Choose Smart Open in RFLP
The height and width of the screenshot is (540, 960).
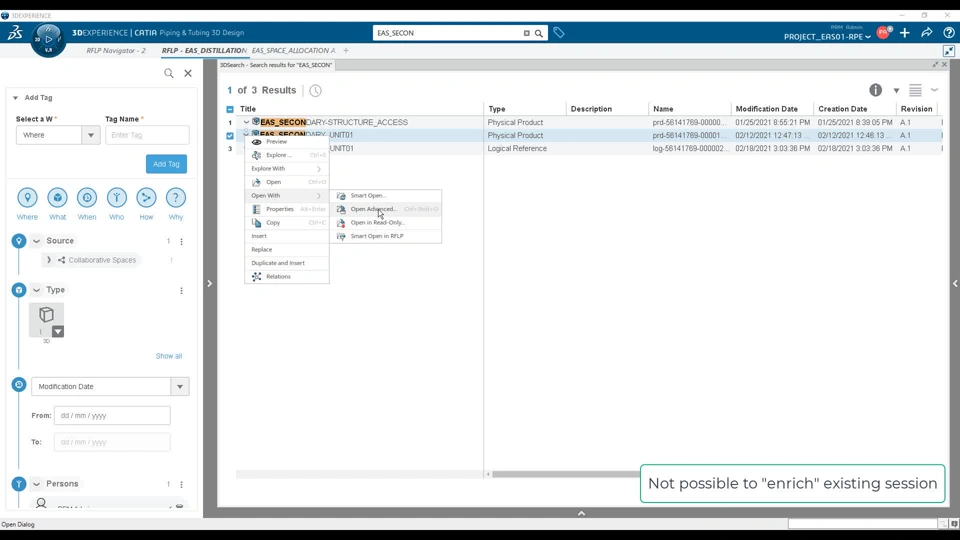[x=385, y=236]
